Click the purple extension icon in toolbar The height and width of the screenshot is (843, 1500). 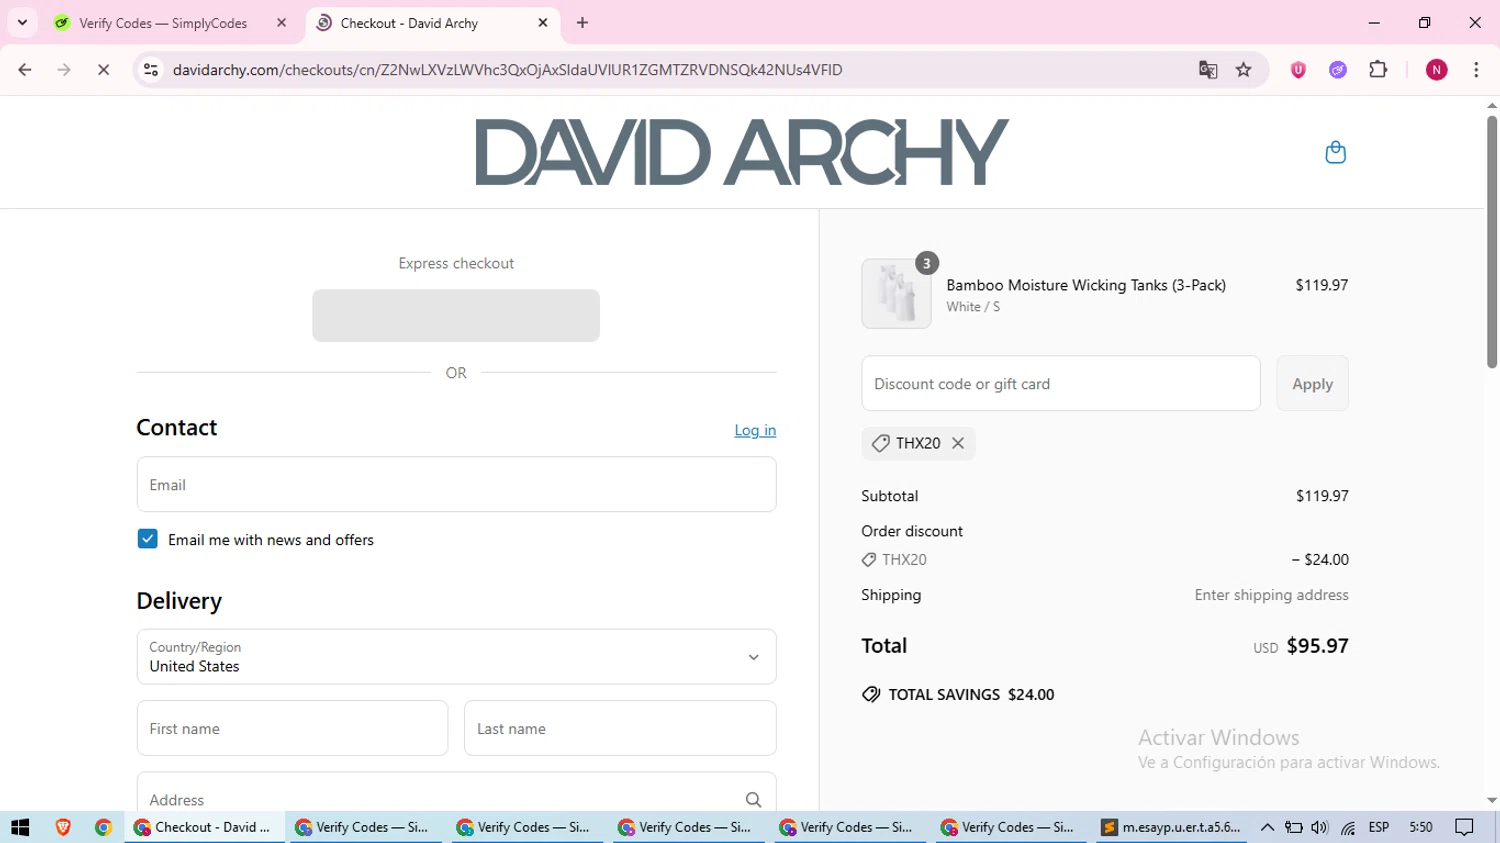pos(1338,70)
